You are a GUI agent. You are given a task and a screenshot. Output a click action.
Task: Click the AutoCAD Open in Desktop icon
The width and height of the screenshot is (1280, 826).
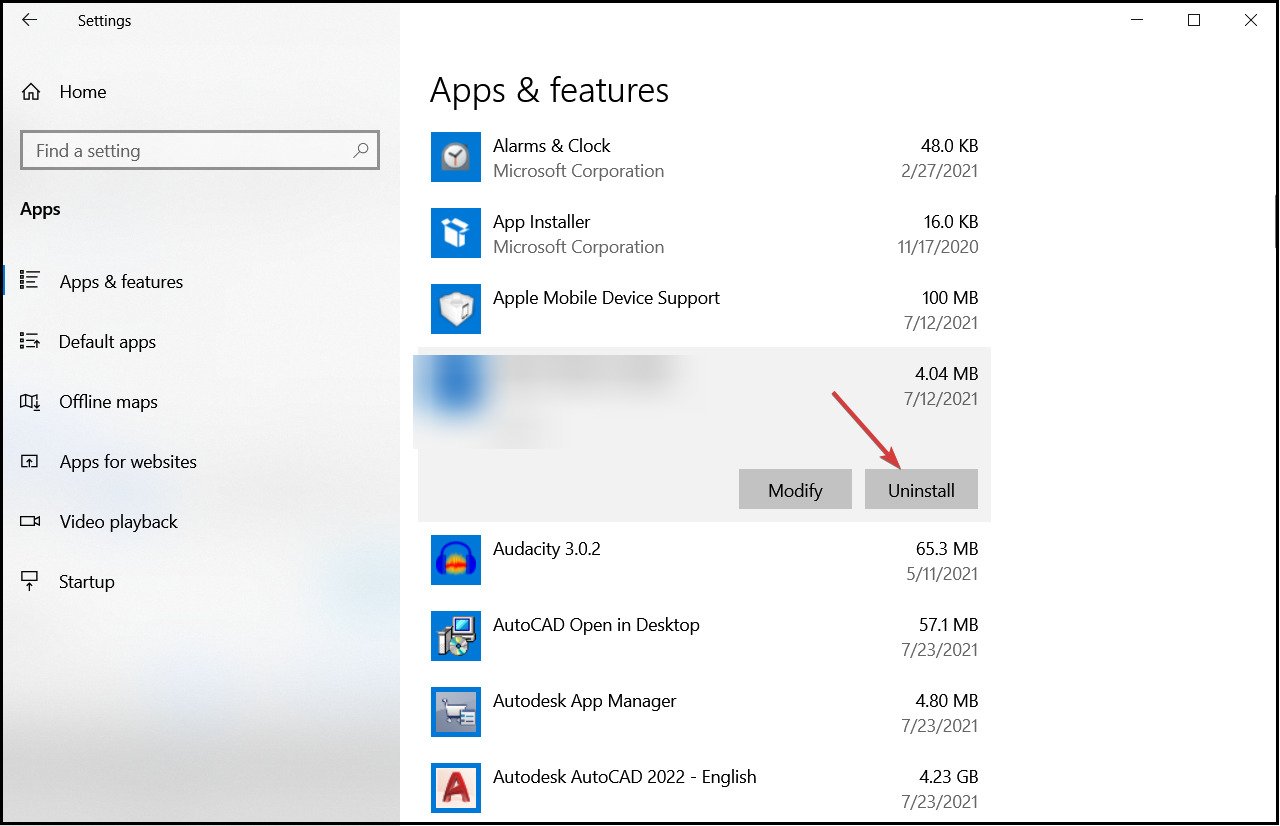point(456,636)
